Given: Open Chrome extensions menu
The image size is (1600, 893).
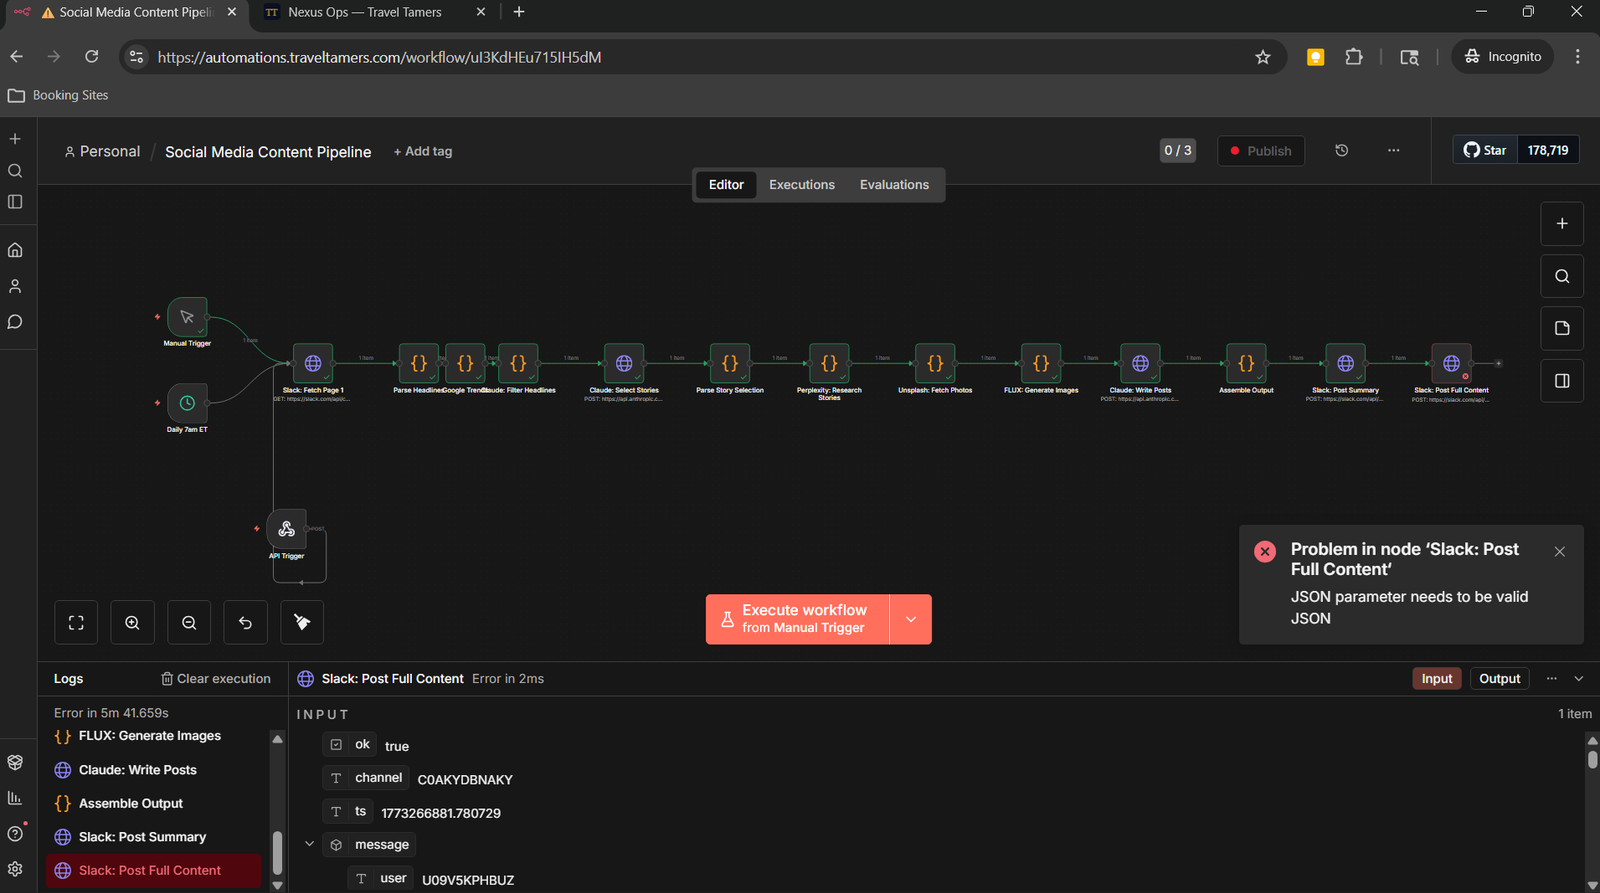Looking at the screenshot, I should coord(1354,57).
